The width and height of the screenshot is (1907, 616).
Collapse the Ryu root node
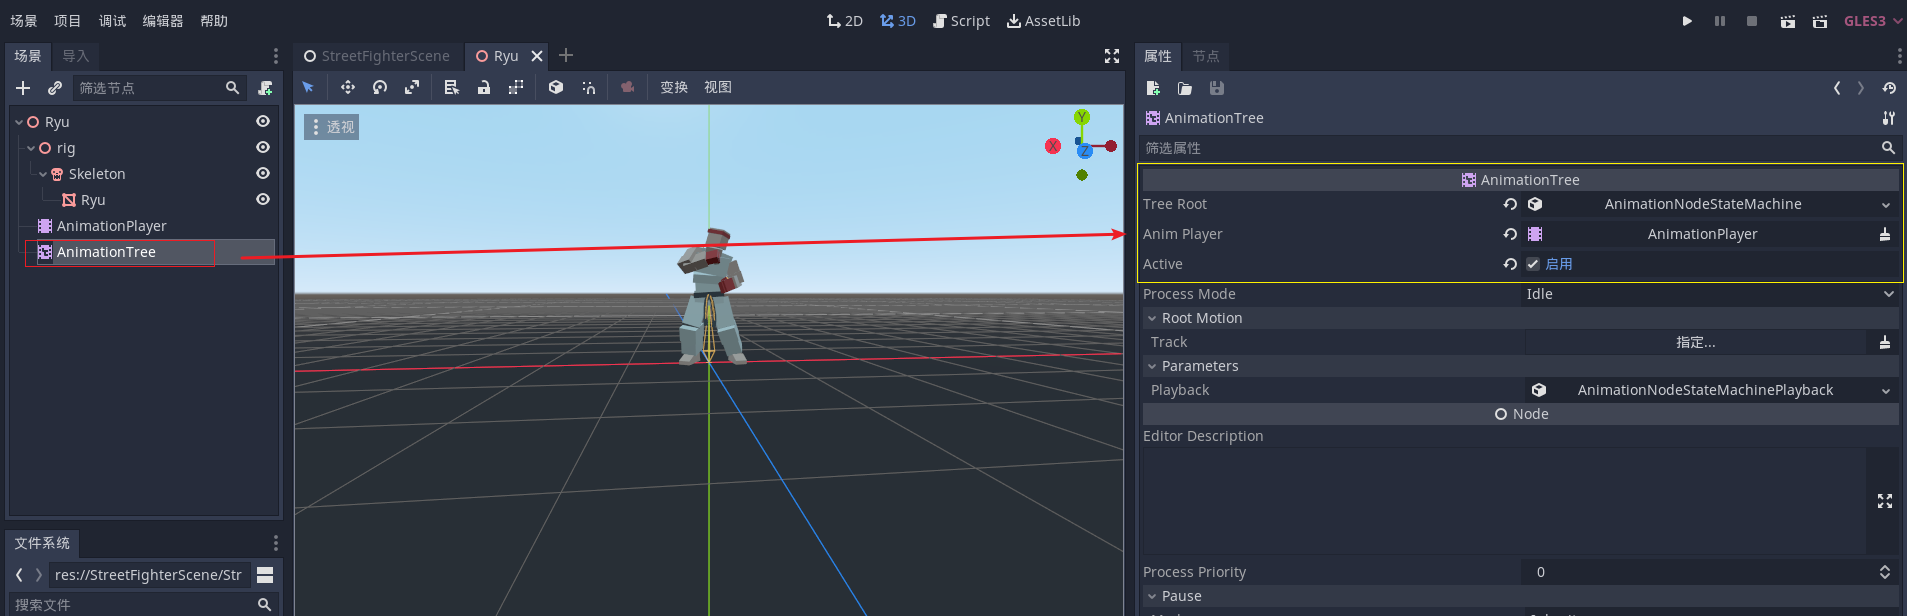(19, 122)
